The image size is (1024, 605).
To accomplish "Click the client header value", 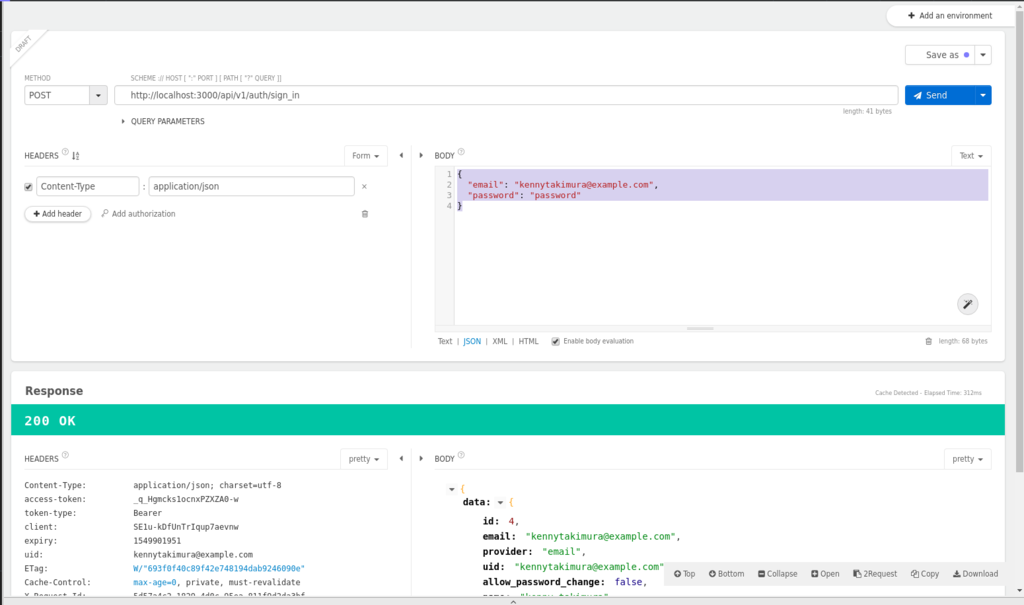I will click(185, 527).
